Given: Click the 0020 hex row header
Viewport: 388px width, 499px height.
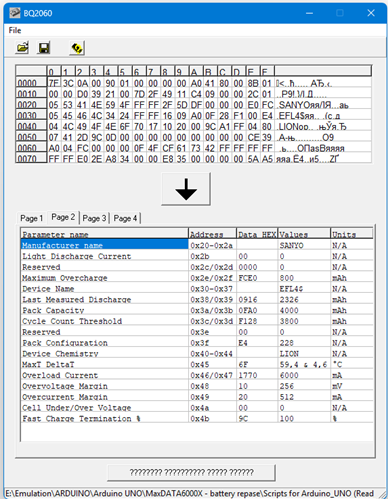Looking at the screenshot, I should (x=31, y=105).
